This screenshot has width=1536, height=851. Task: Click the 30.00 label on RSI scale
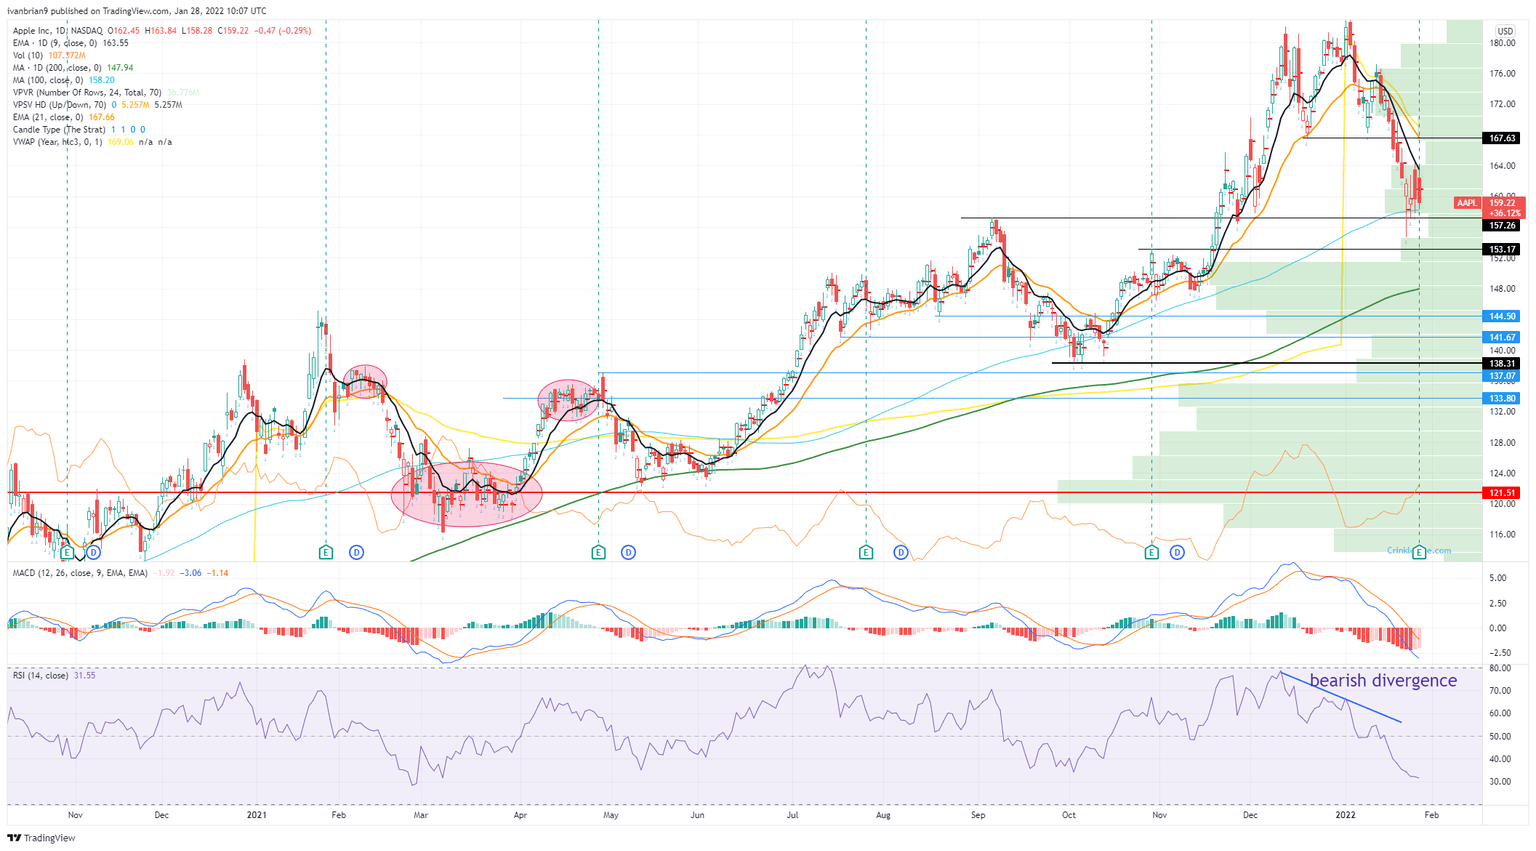point(1499,782)
